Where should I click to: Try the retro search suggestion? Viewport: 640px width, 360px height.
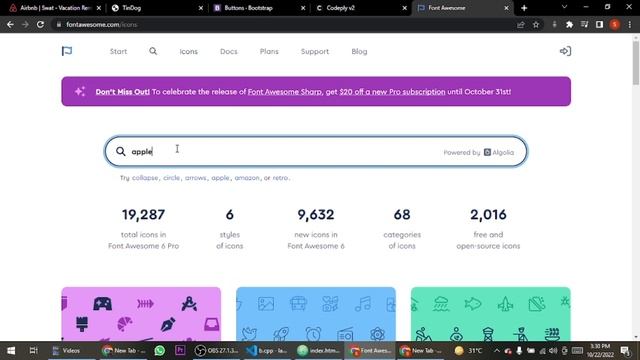pos(280,178)
